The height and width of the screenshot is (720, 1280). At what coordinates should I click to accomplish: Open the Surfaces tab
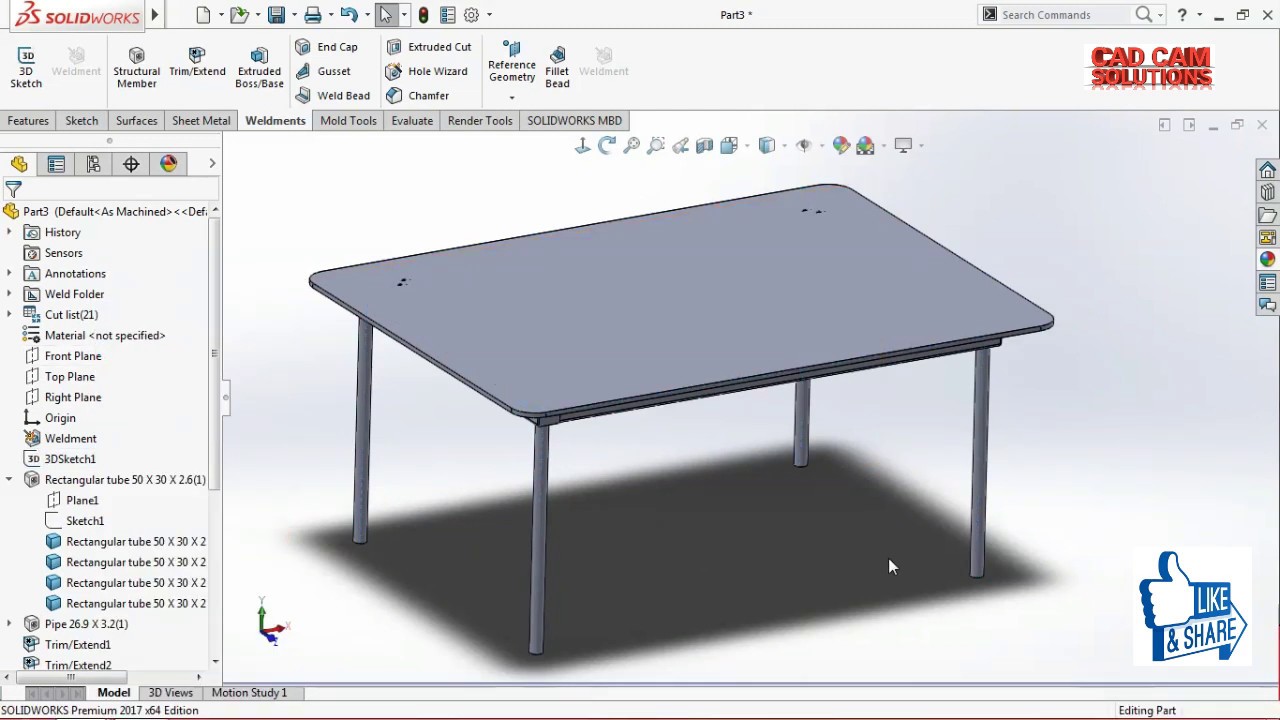pyautogui.click(x=136, y=120)
